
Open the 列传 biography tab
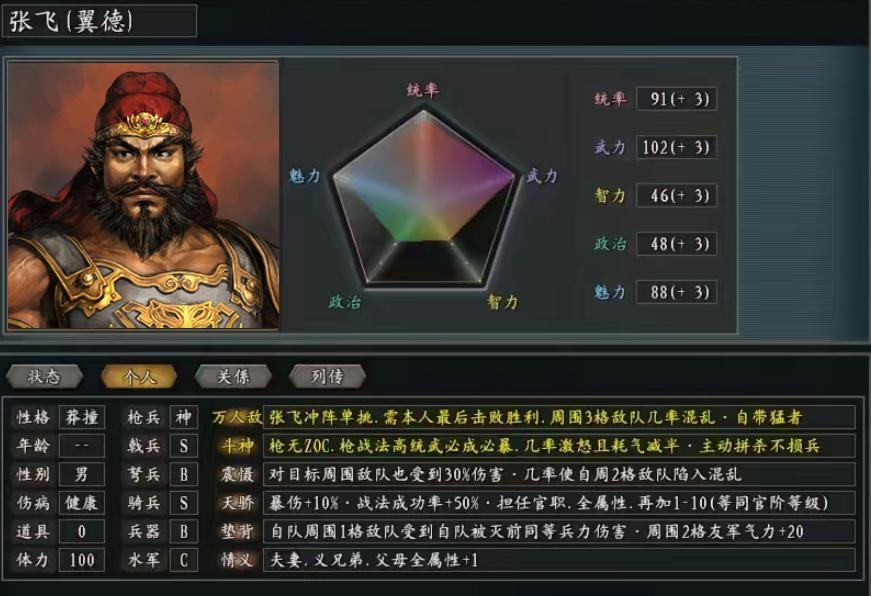(327, 377)
